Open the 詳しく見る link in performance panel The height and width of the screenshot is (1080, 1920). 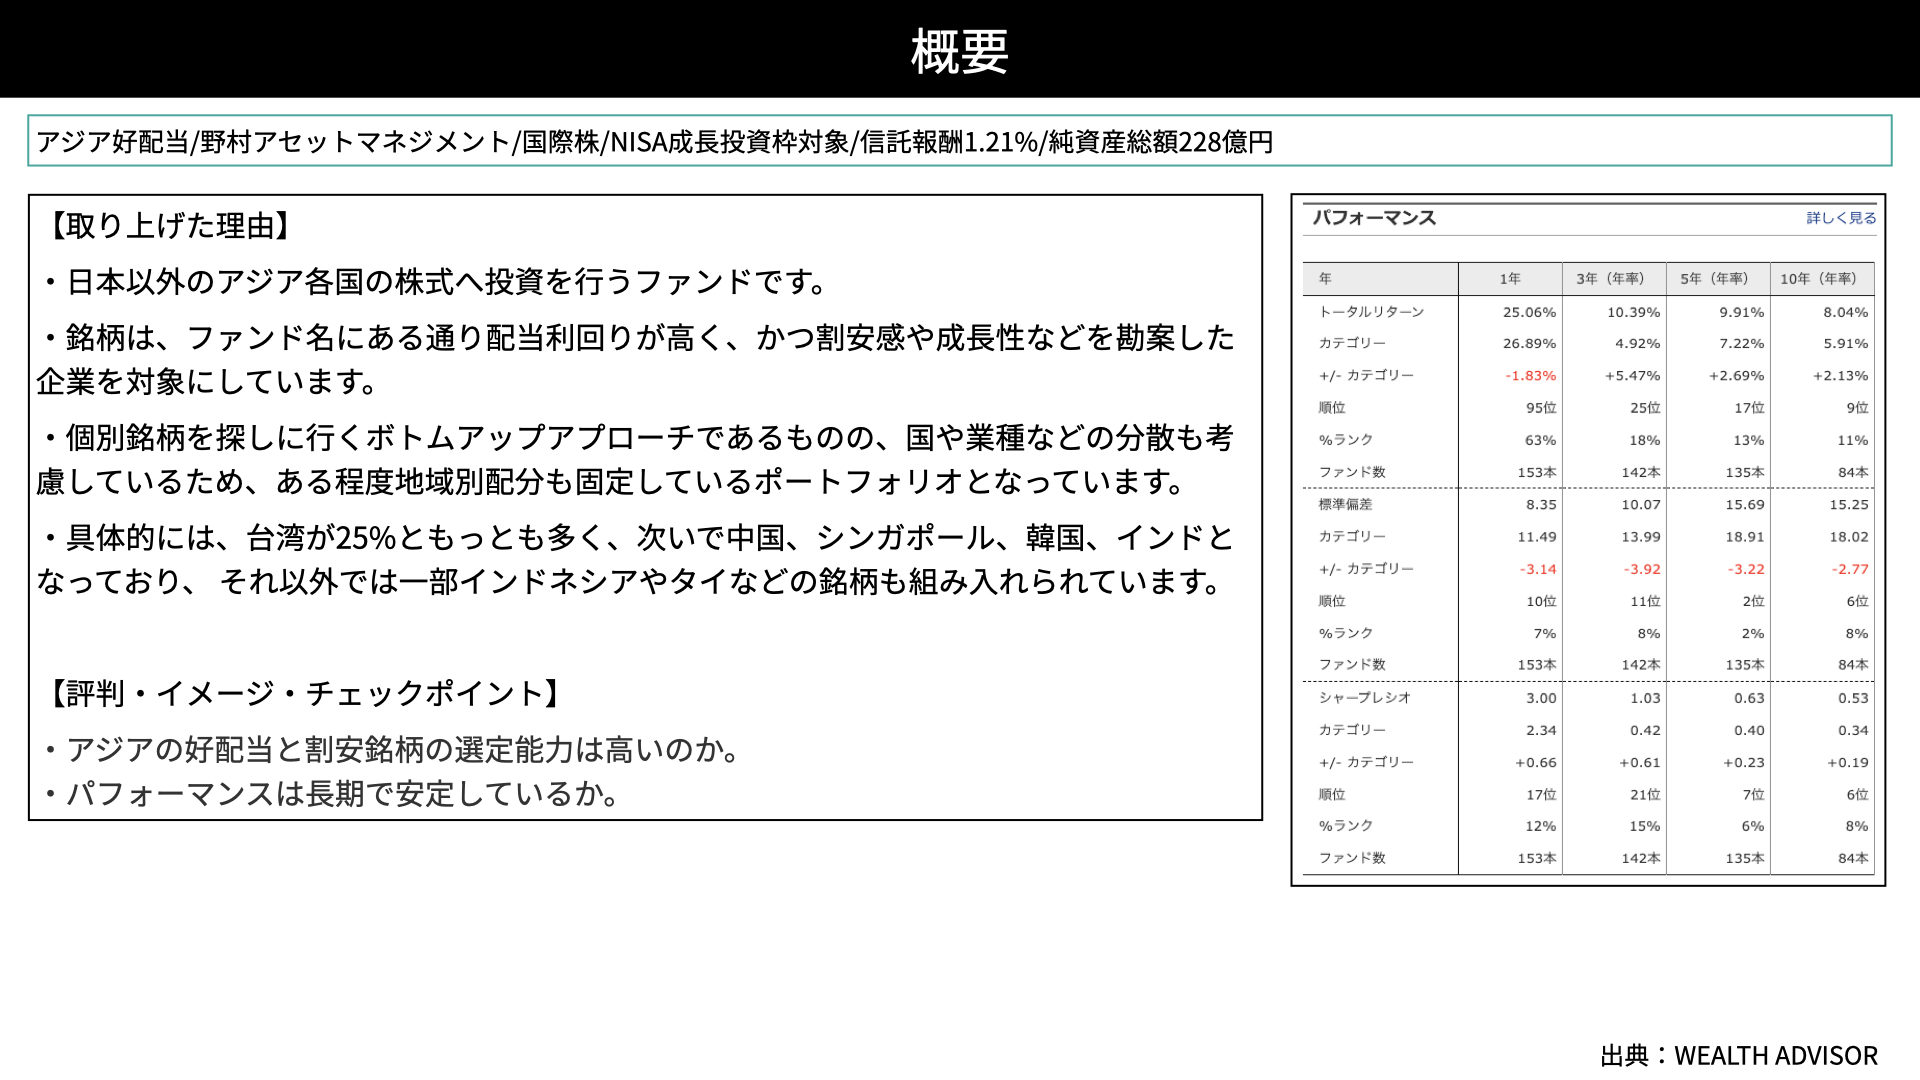pos(1841,218)
